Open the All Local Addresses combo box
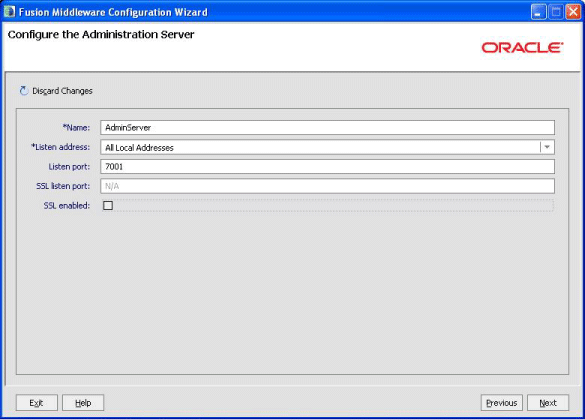 [x=327, y=147]
